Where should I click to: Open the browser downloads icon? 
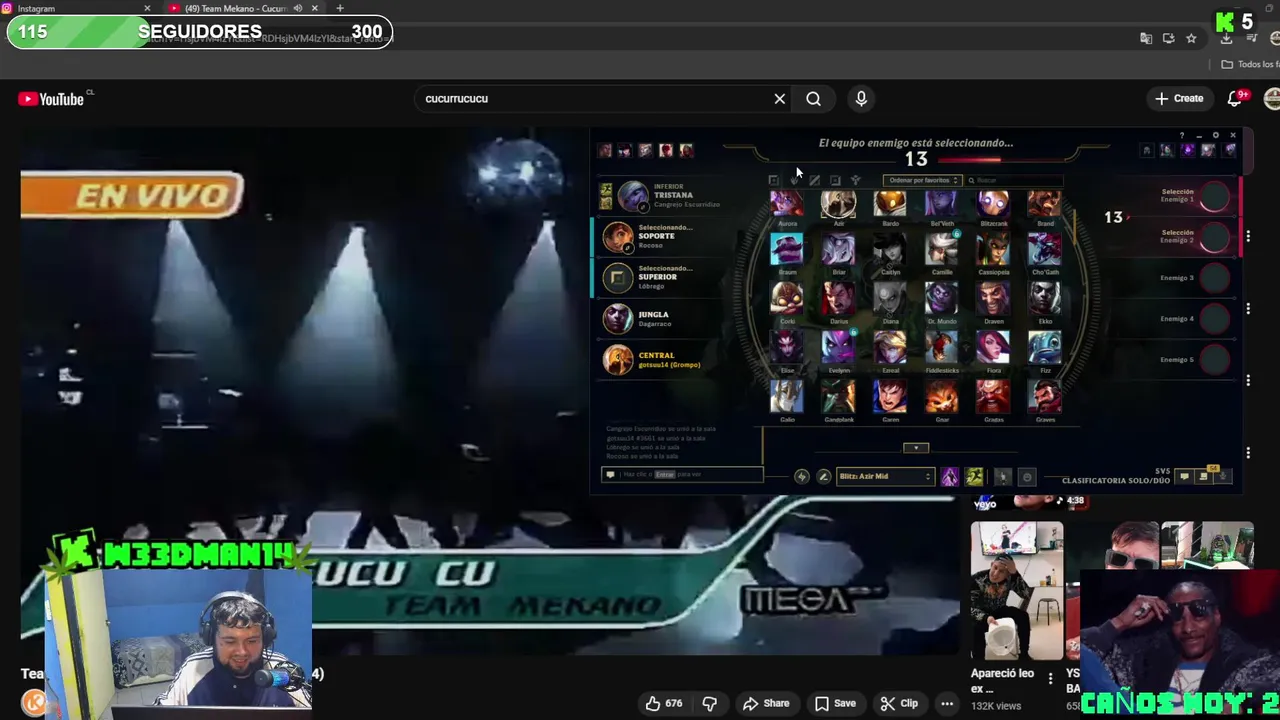point(1226,38)
